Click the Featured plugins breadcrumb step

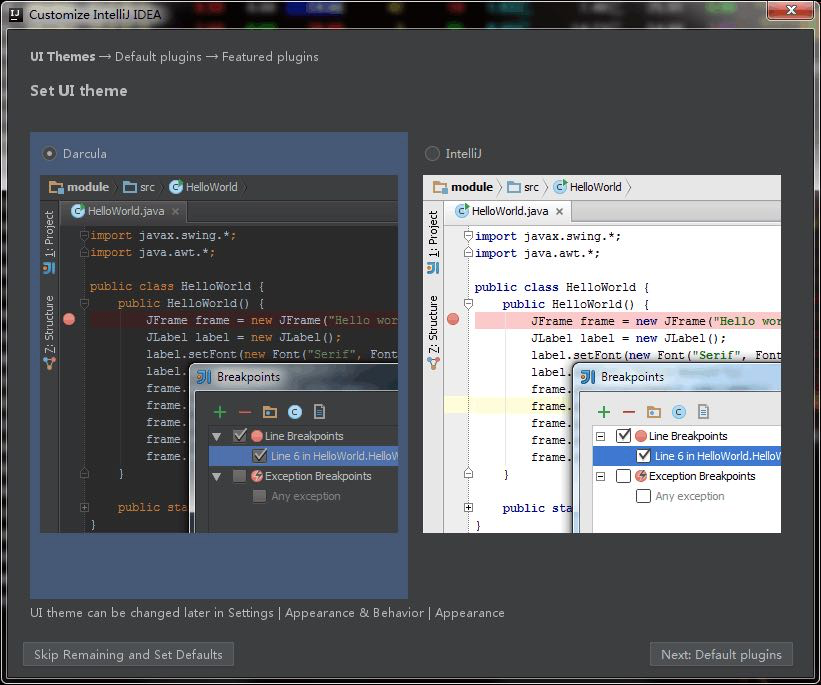coord(270,57)
